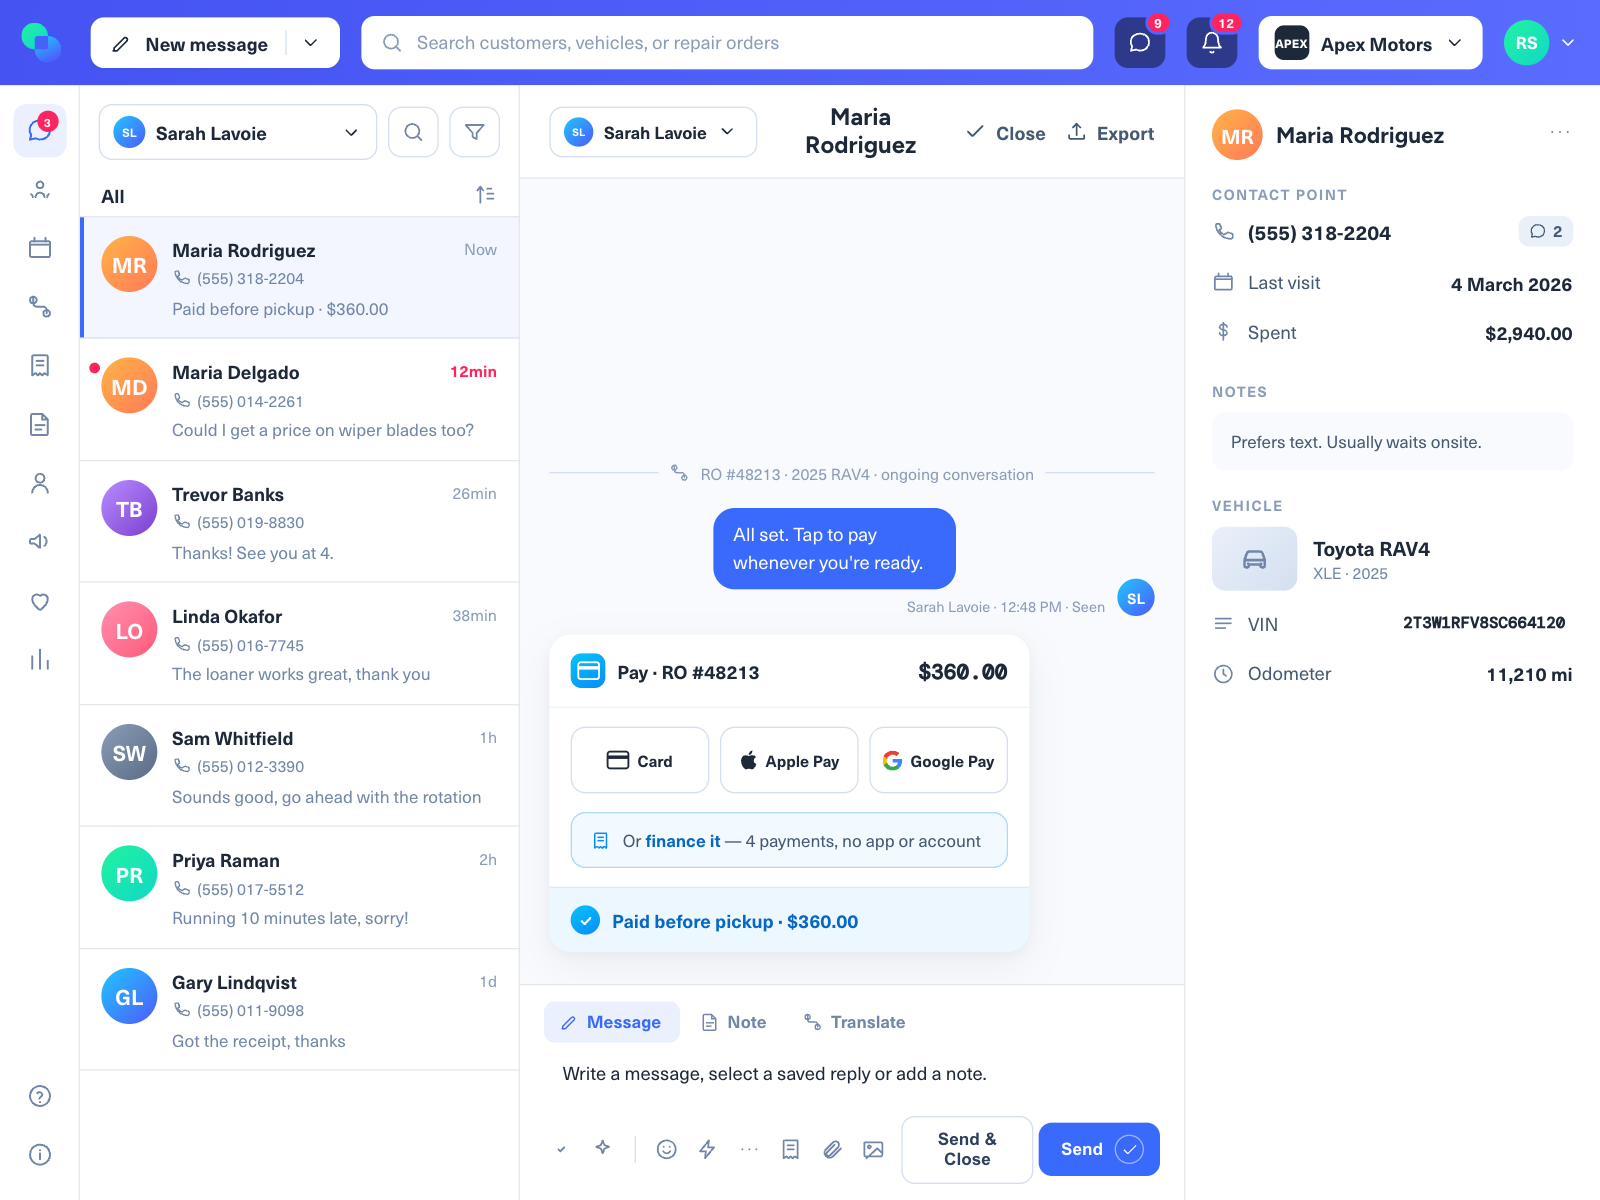Open the Apex Motors shop selector
The height and width of the screenshot is (1200, 1600).
[x=1370, y=43]
